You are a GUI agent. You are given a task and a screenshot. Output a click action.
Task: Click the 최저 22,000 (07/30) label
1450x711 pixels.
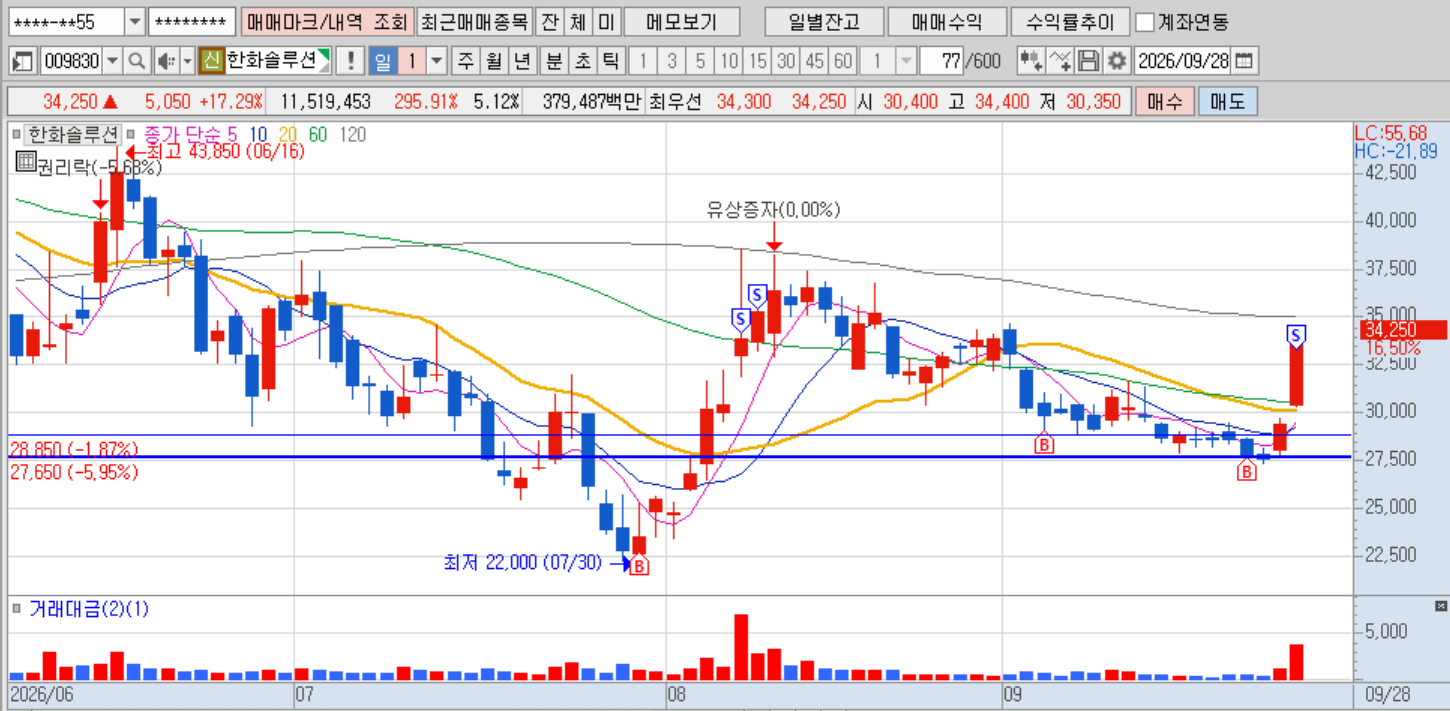click(523, 562)
